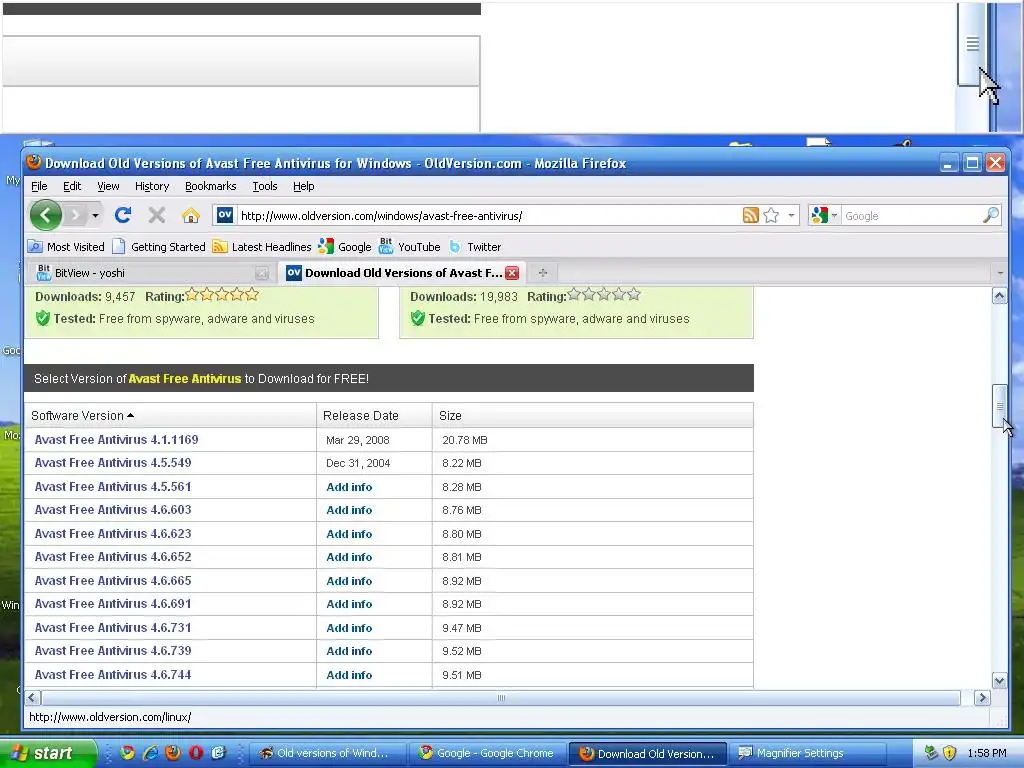The image size is (1024, 768).
Task: Close the BitView - yoshi tab
Action: click(x=262, y=273)
